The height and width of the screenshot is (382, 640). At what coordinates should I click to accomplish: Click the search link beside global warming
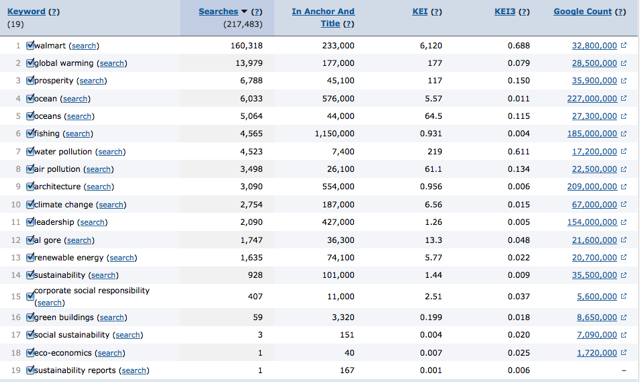coord(112,63)
